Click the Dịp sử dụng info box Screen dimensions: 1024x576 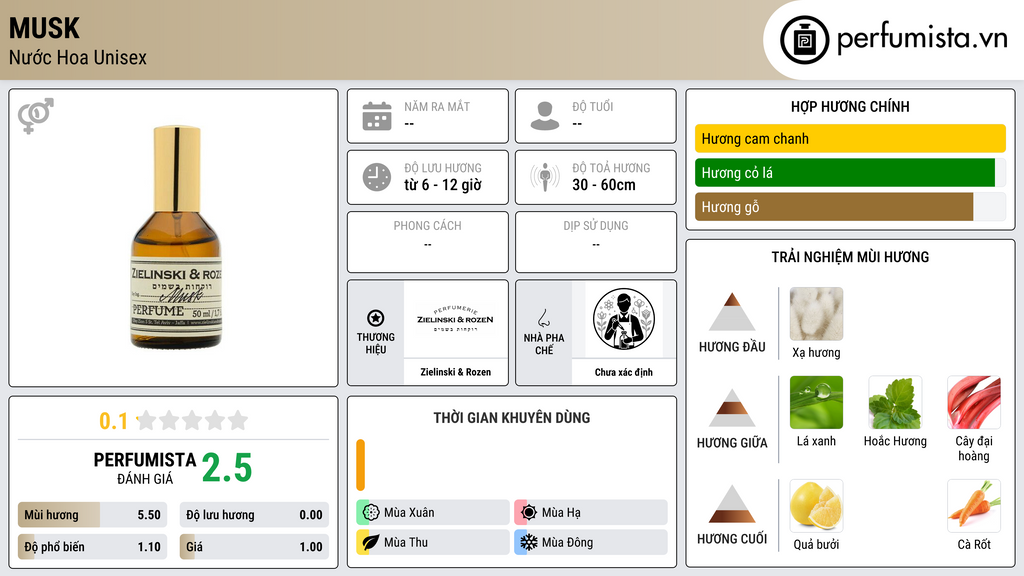(596, 242)
